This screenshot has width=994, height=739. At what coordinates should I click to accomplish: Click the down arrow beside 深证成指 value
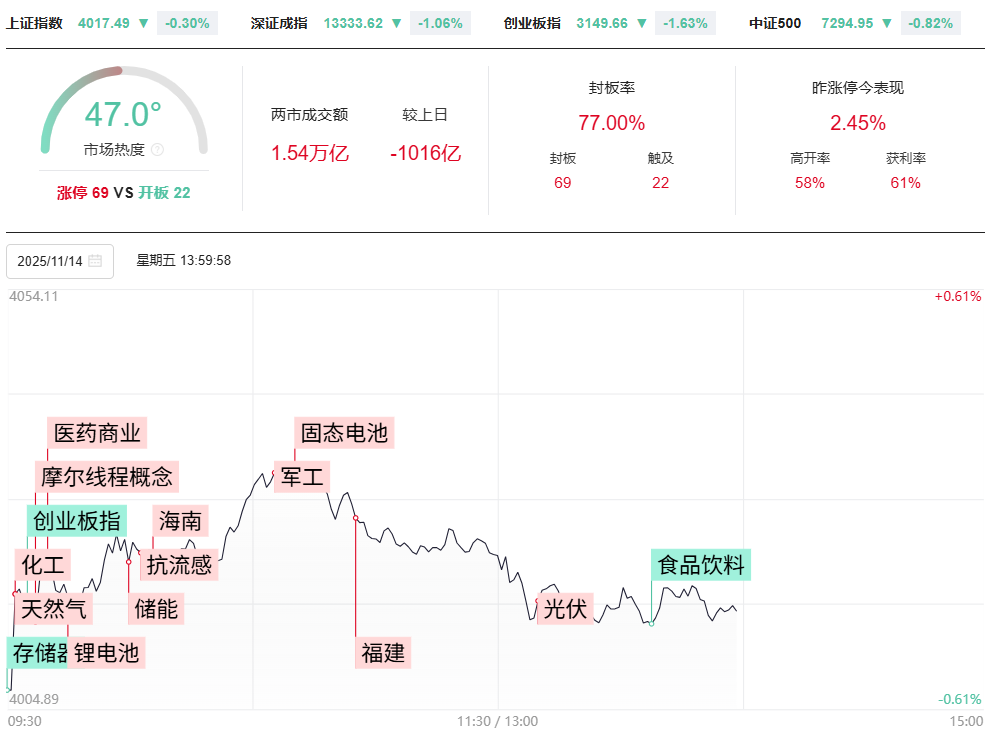pos(398,23)
